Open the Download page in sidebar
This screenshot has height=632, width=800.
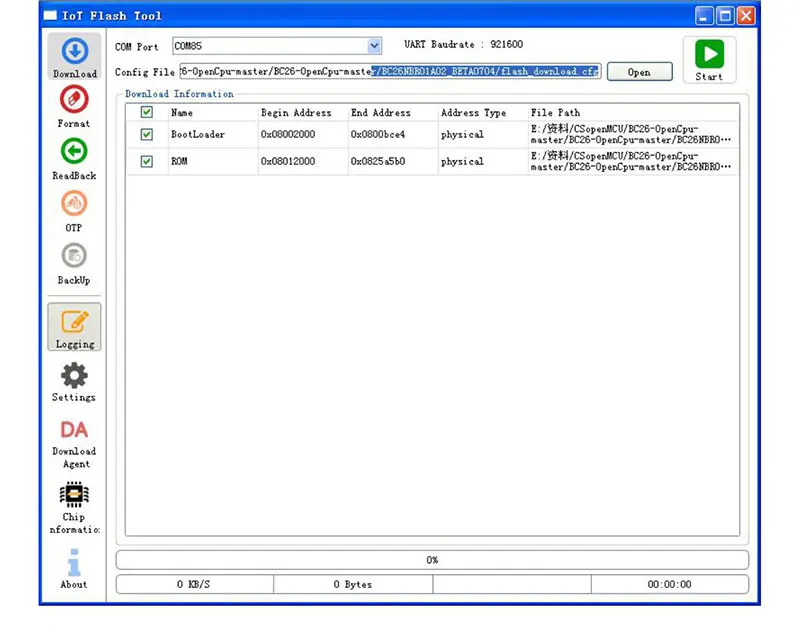[74, 56]
